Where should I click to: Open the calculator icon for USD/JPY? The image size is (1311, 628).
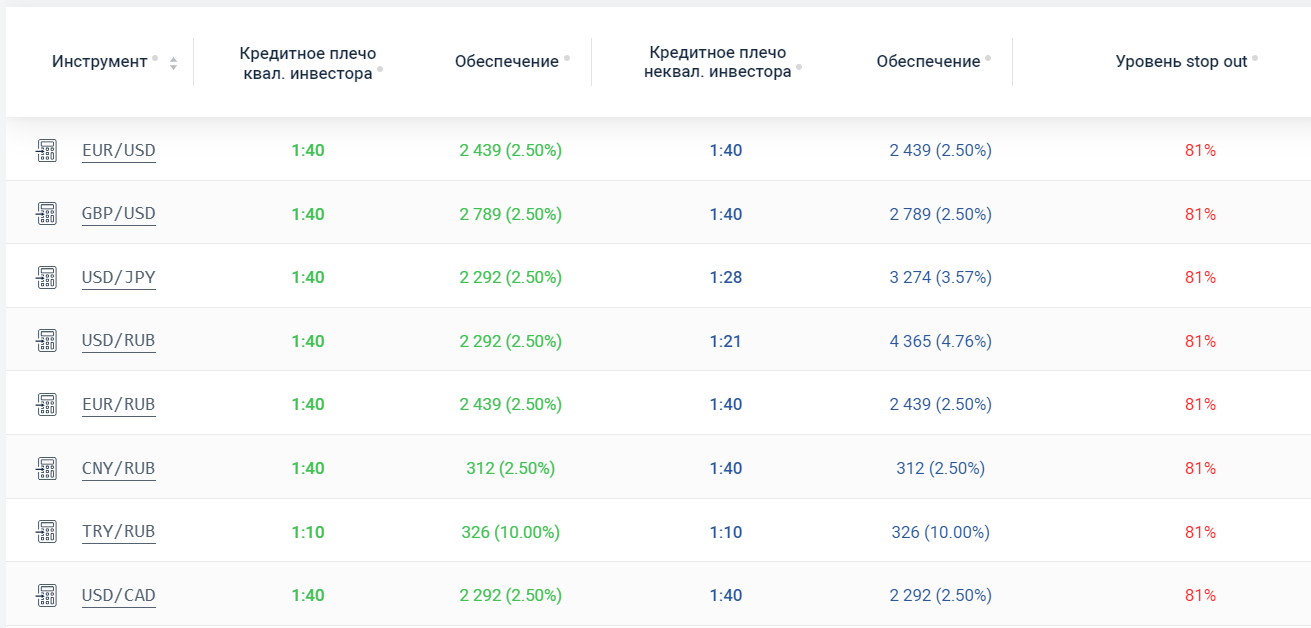(x=46, y=277)
